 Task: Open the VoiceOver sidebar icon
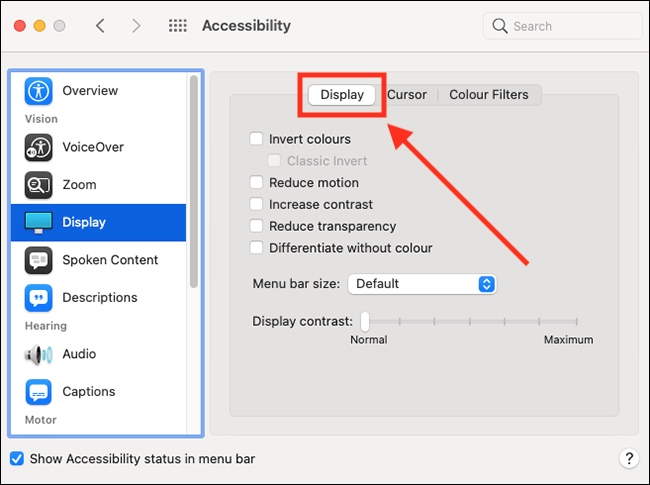click(38, 147)
